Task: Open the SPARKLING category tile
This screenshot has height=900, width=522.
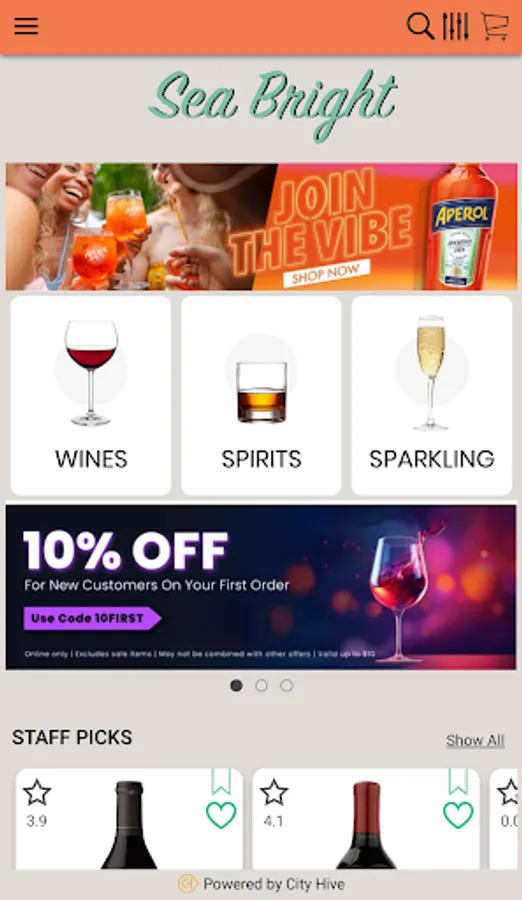Action: tap(432, 395)
